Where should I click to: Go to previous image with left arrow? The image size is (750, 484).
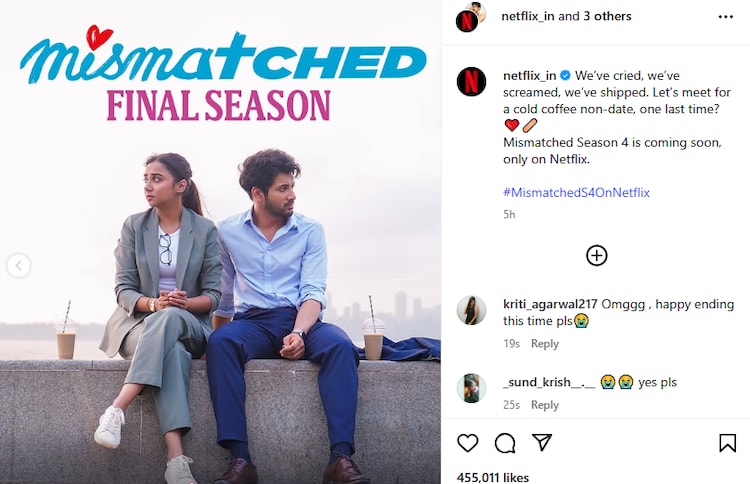(19, 265)
